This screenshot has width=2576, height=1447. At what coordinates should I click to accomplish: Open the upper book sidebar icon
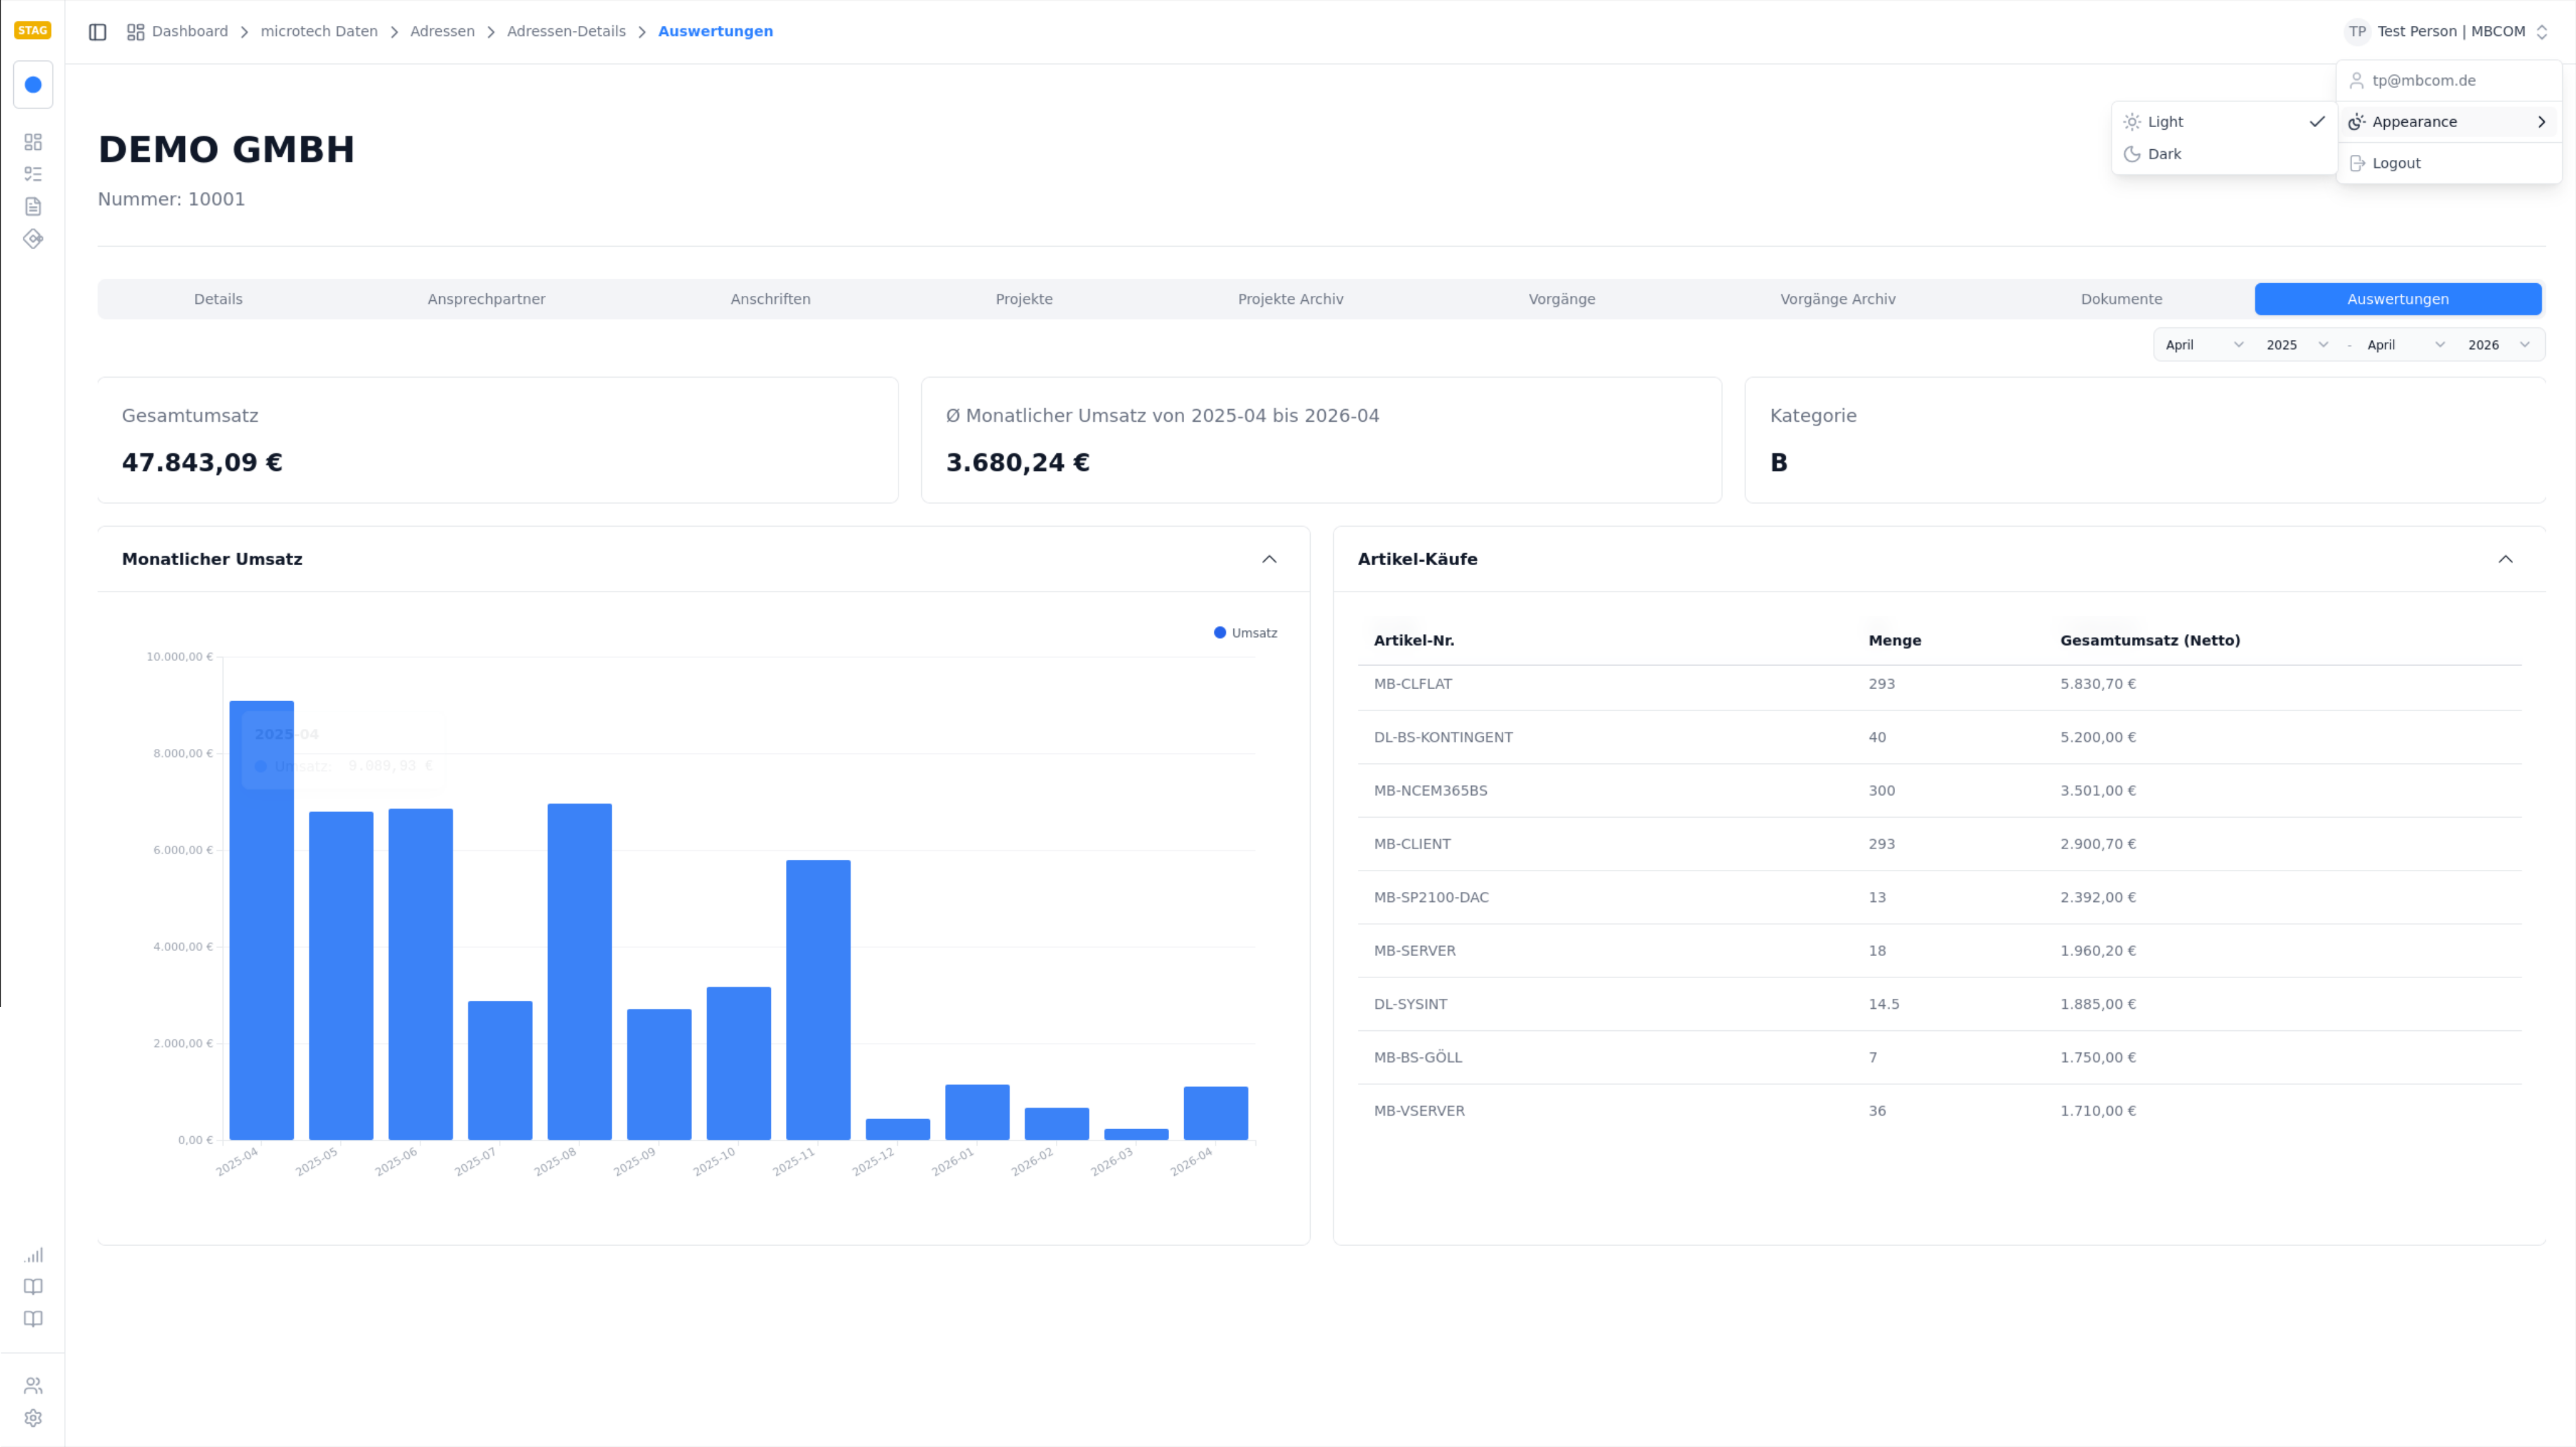pos(33,1287)
